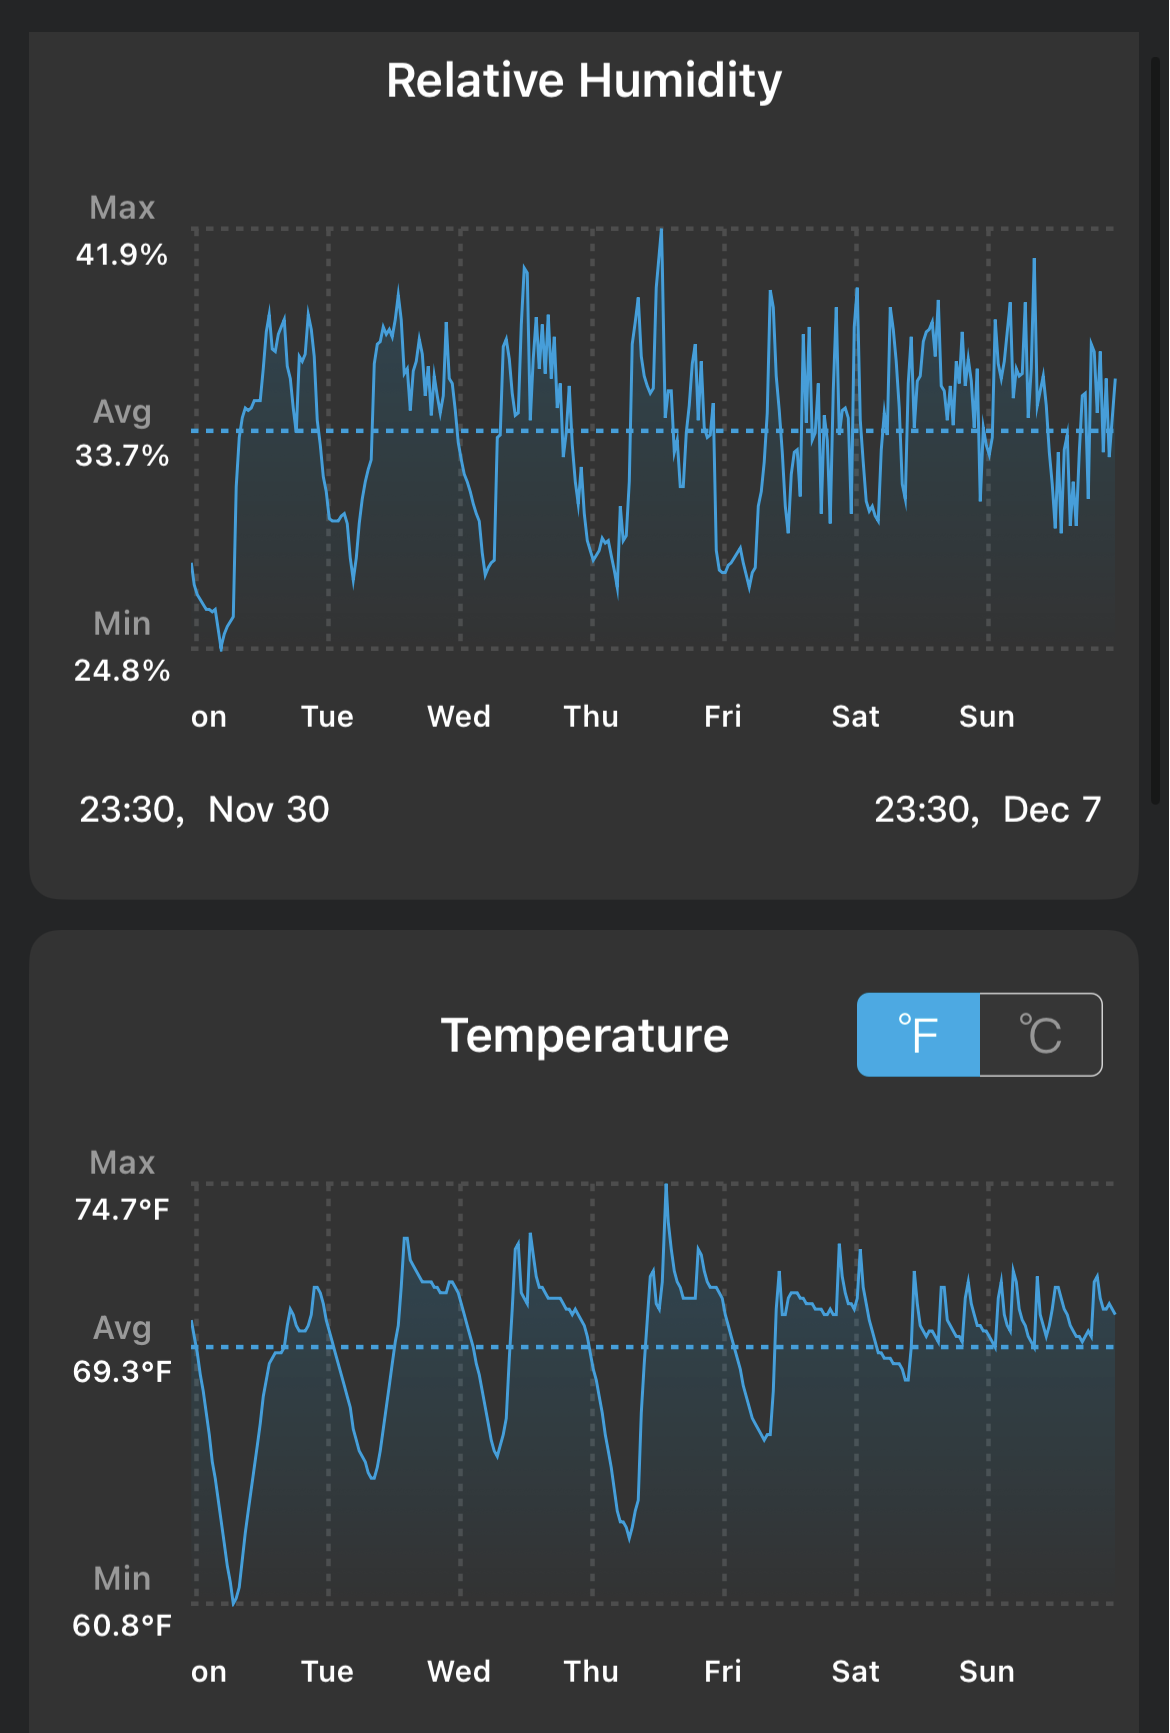The image size is (1170, 1733).
Task: Click Sat on the humidity chart axis
Action: [x=855, y=716]
